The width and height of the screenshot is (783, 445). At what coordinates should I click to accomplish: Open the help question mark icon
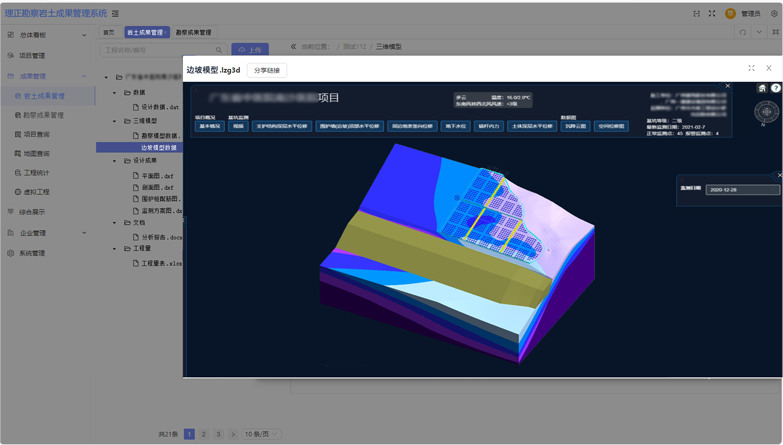(776, 88)
